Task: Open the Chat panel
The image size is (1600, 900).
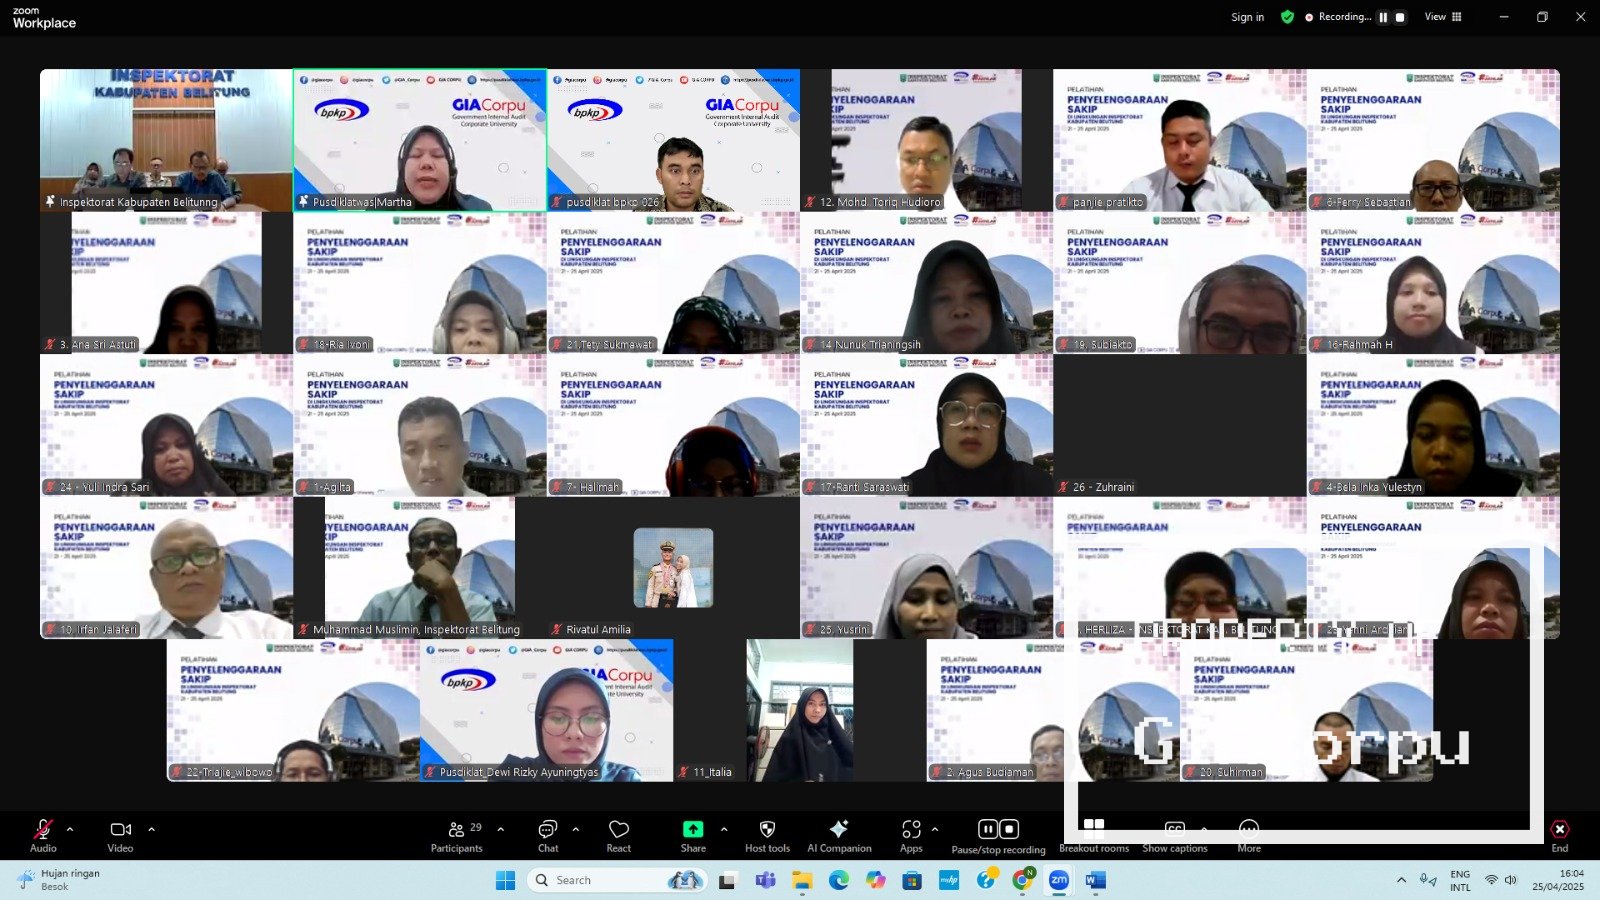Action: 548,830
